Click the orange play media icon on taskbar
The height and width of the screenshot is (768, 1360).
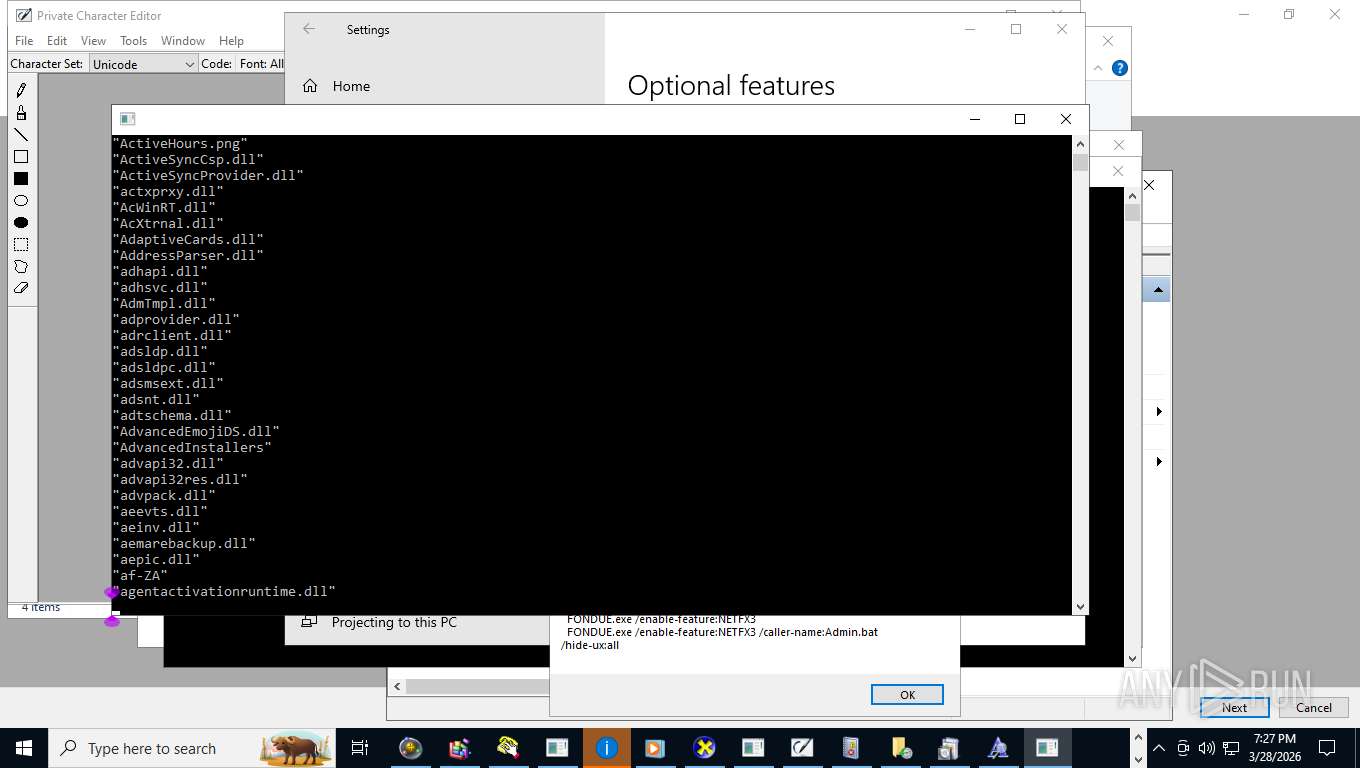tap(655, 748)
